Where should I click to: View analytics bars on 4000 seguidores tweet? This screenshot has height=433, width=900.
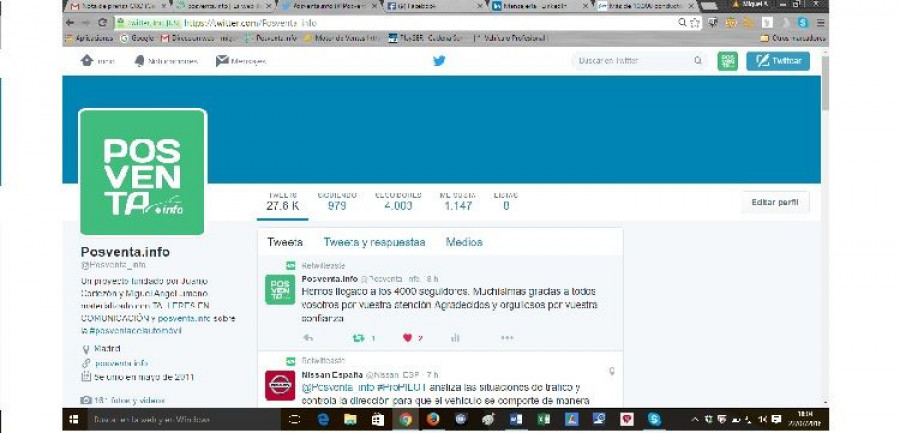[455, 338]
